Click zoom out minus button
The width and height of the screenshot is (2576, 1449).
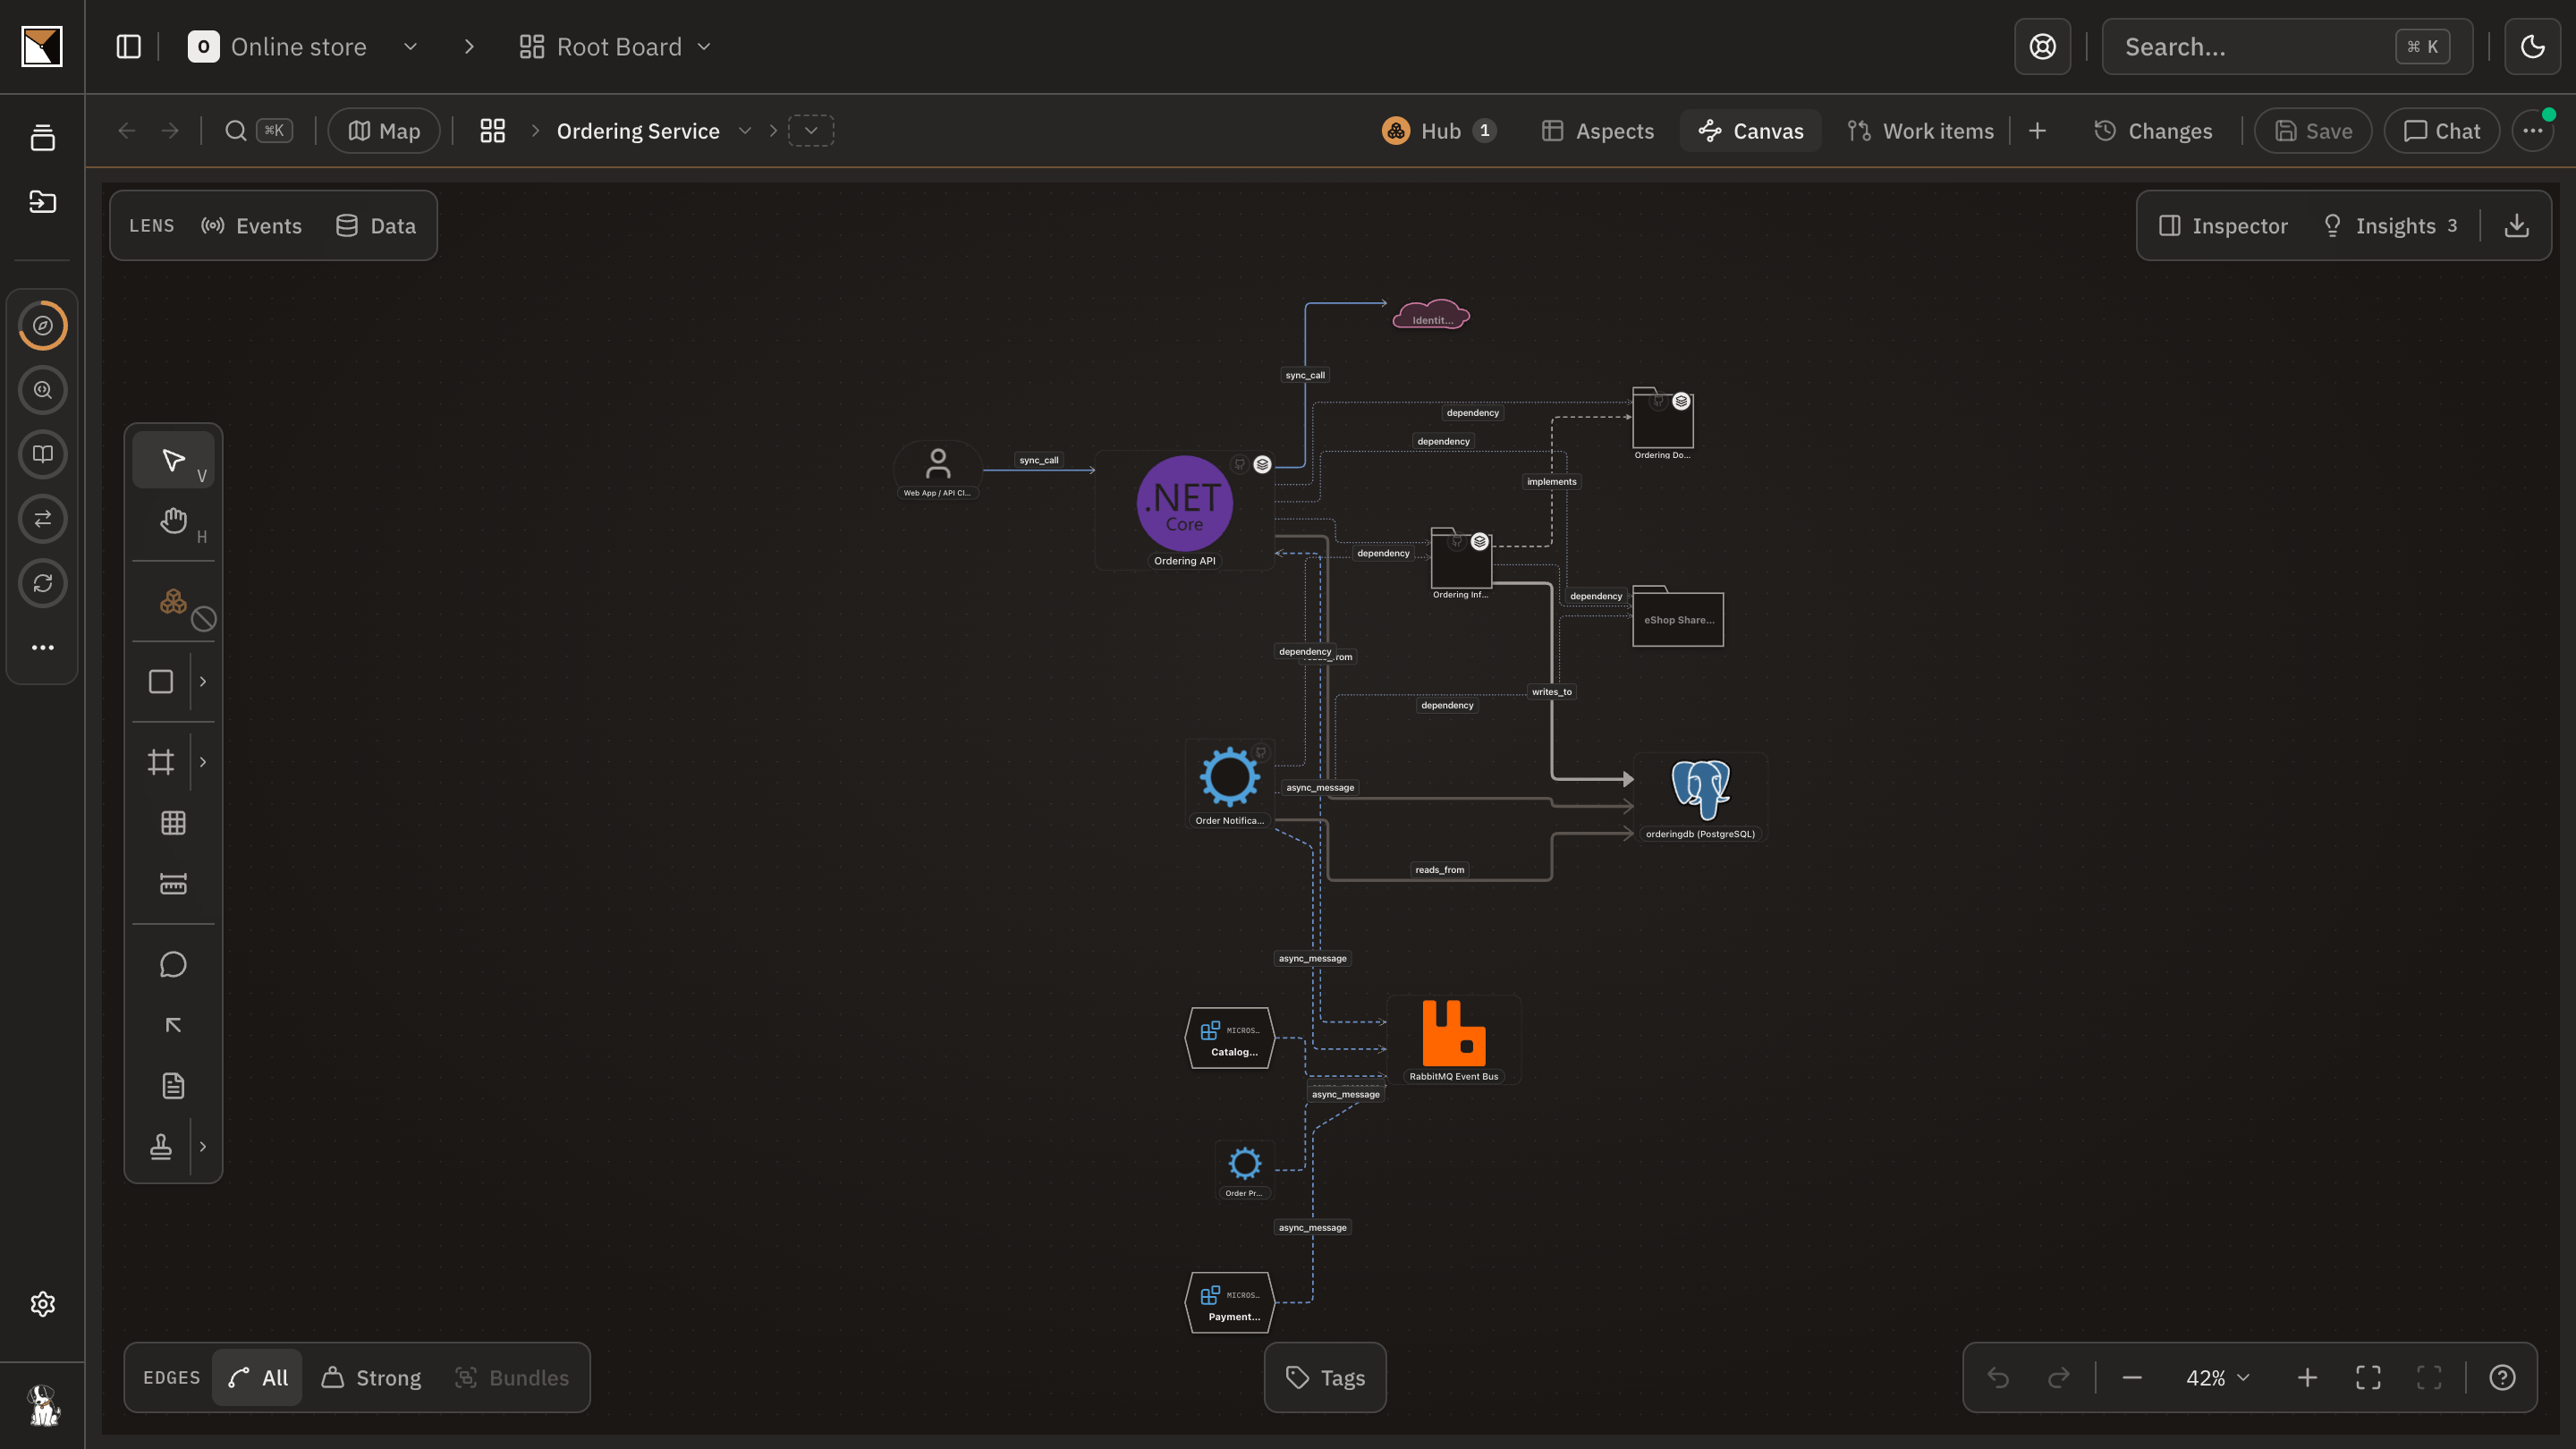coord(2132,1378)
